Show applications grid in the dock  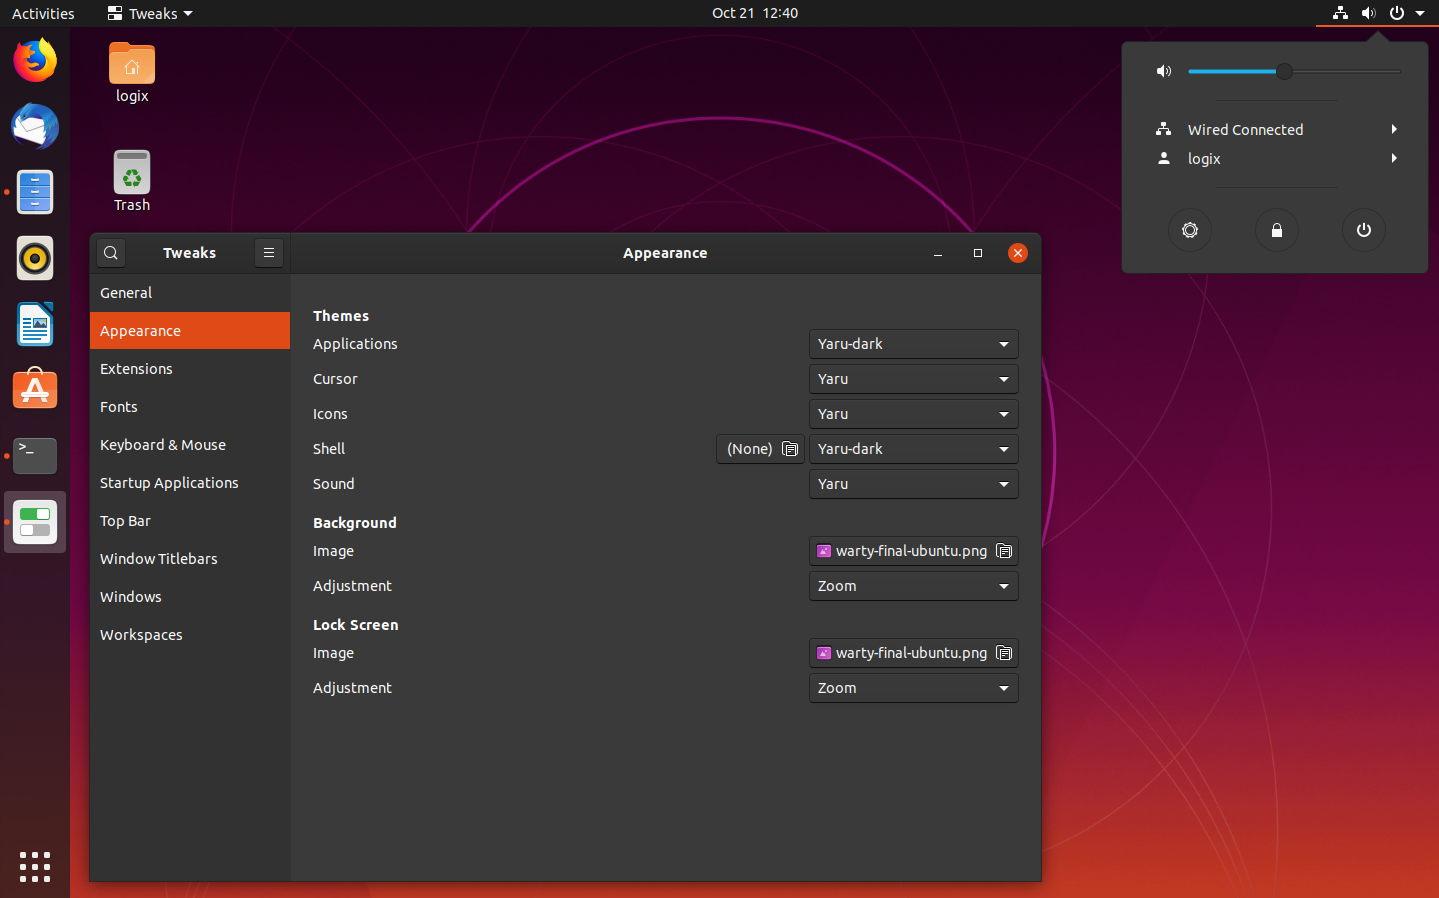35,866
